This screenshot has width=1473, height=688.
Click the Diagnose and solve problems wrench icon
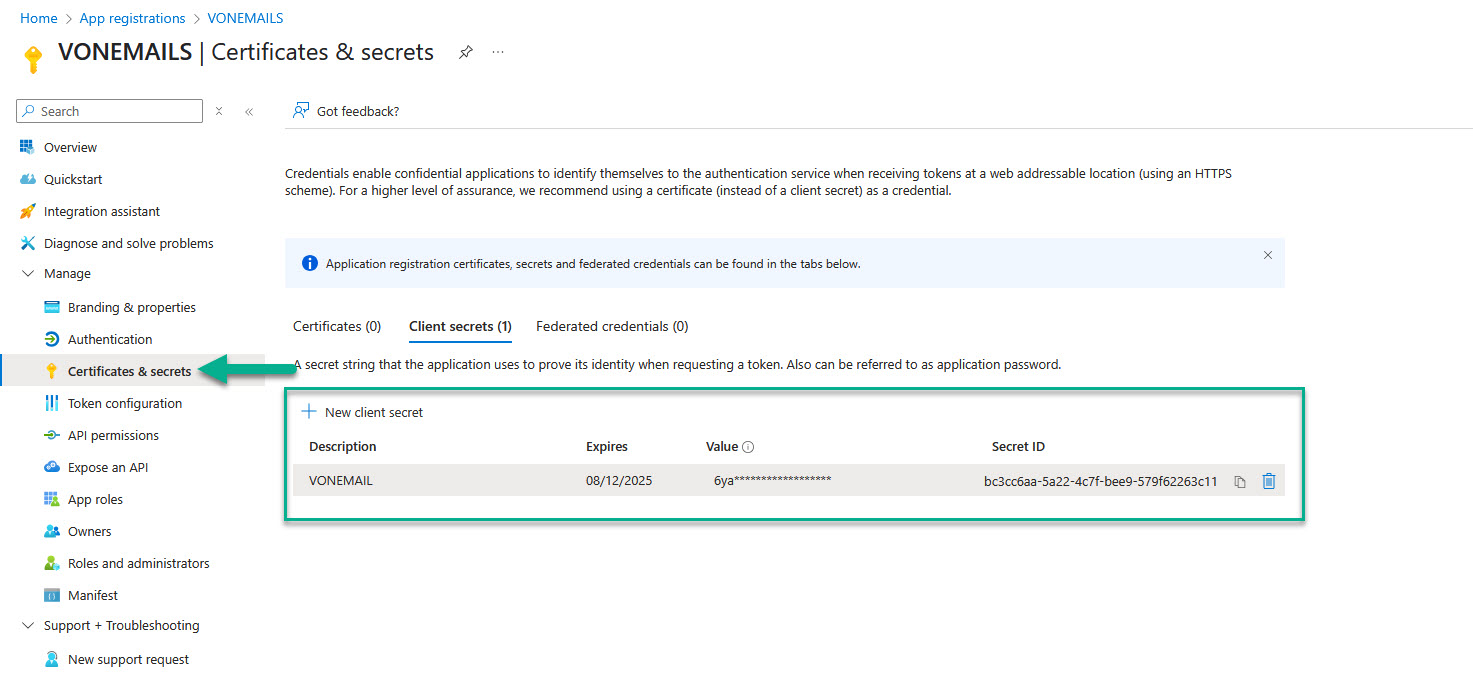27,243
